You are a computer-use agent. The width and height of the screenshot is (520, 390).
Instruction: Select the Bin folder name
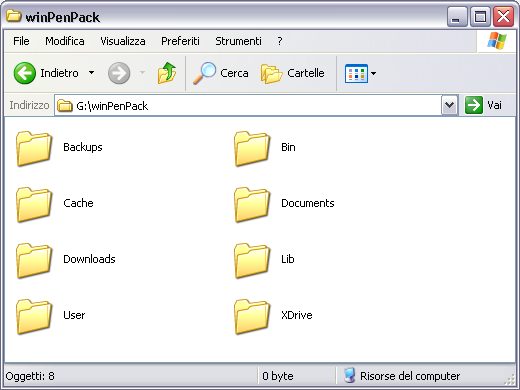click(x=288, y=147)
